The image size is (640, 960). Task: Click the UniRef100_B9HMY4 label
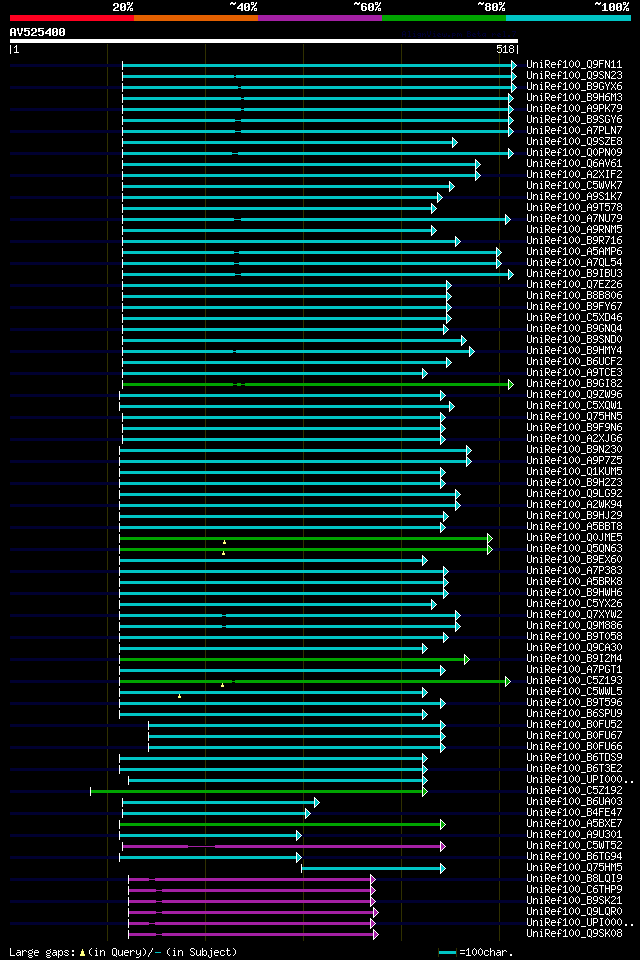coord(574,351)
